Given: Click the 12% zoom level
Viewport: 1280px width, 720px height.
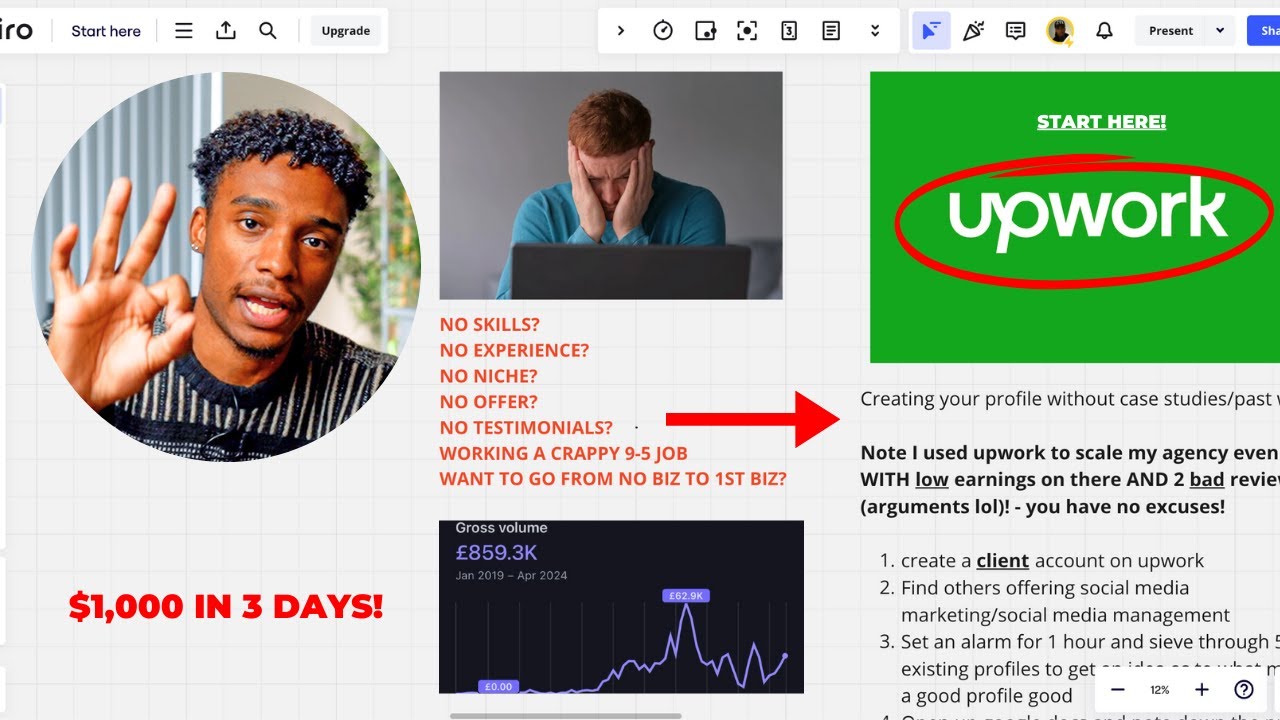Looking at the screenshot, I should pyautogui.click(x=1160, y=690).
